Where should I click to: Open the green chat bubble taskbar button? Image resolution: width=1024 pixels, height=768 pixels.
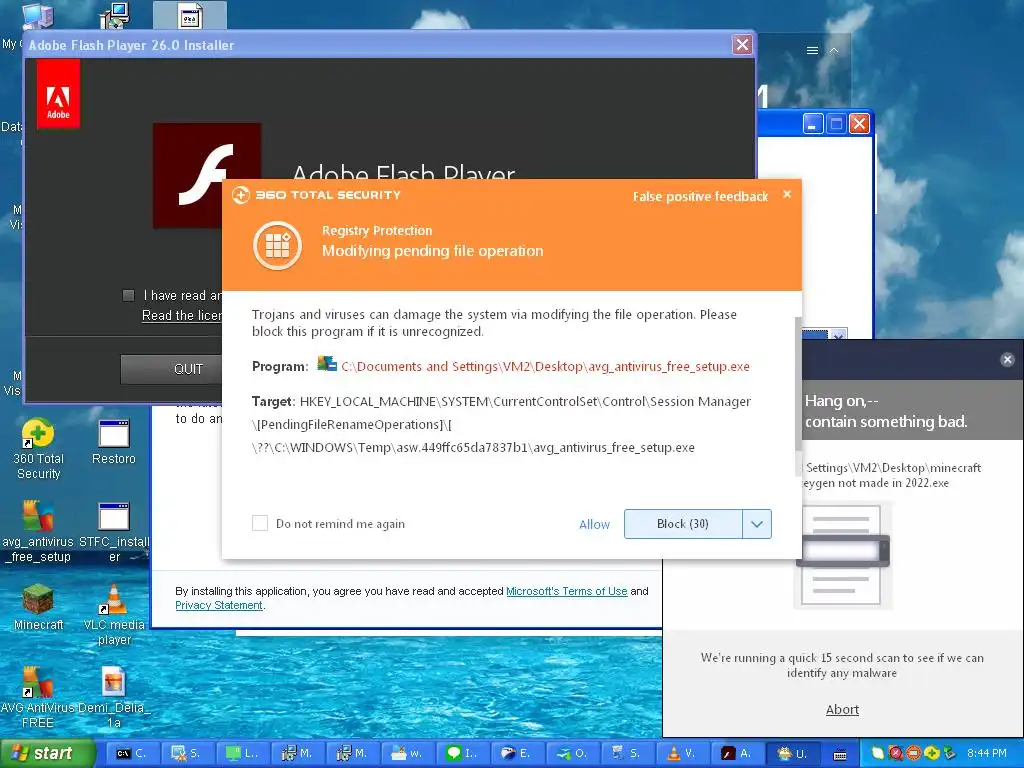461,753
